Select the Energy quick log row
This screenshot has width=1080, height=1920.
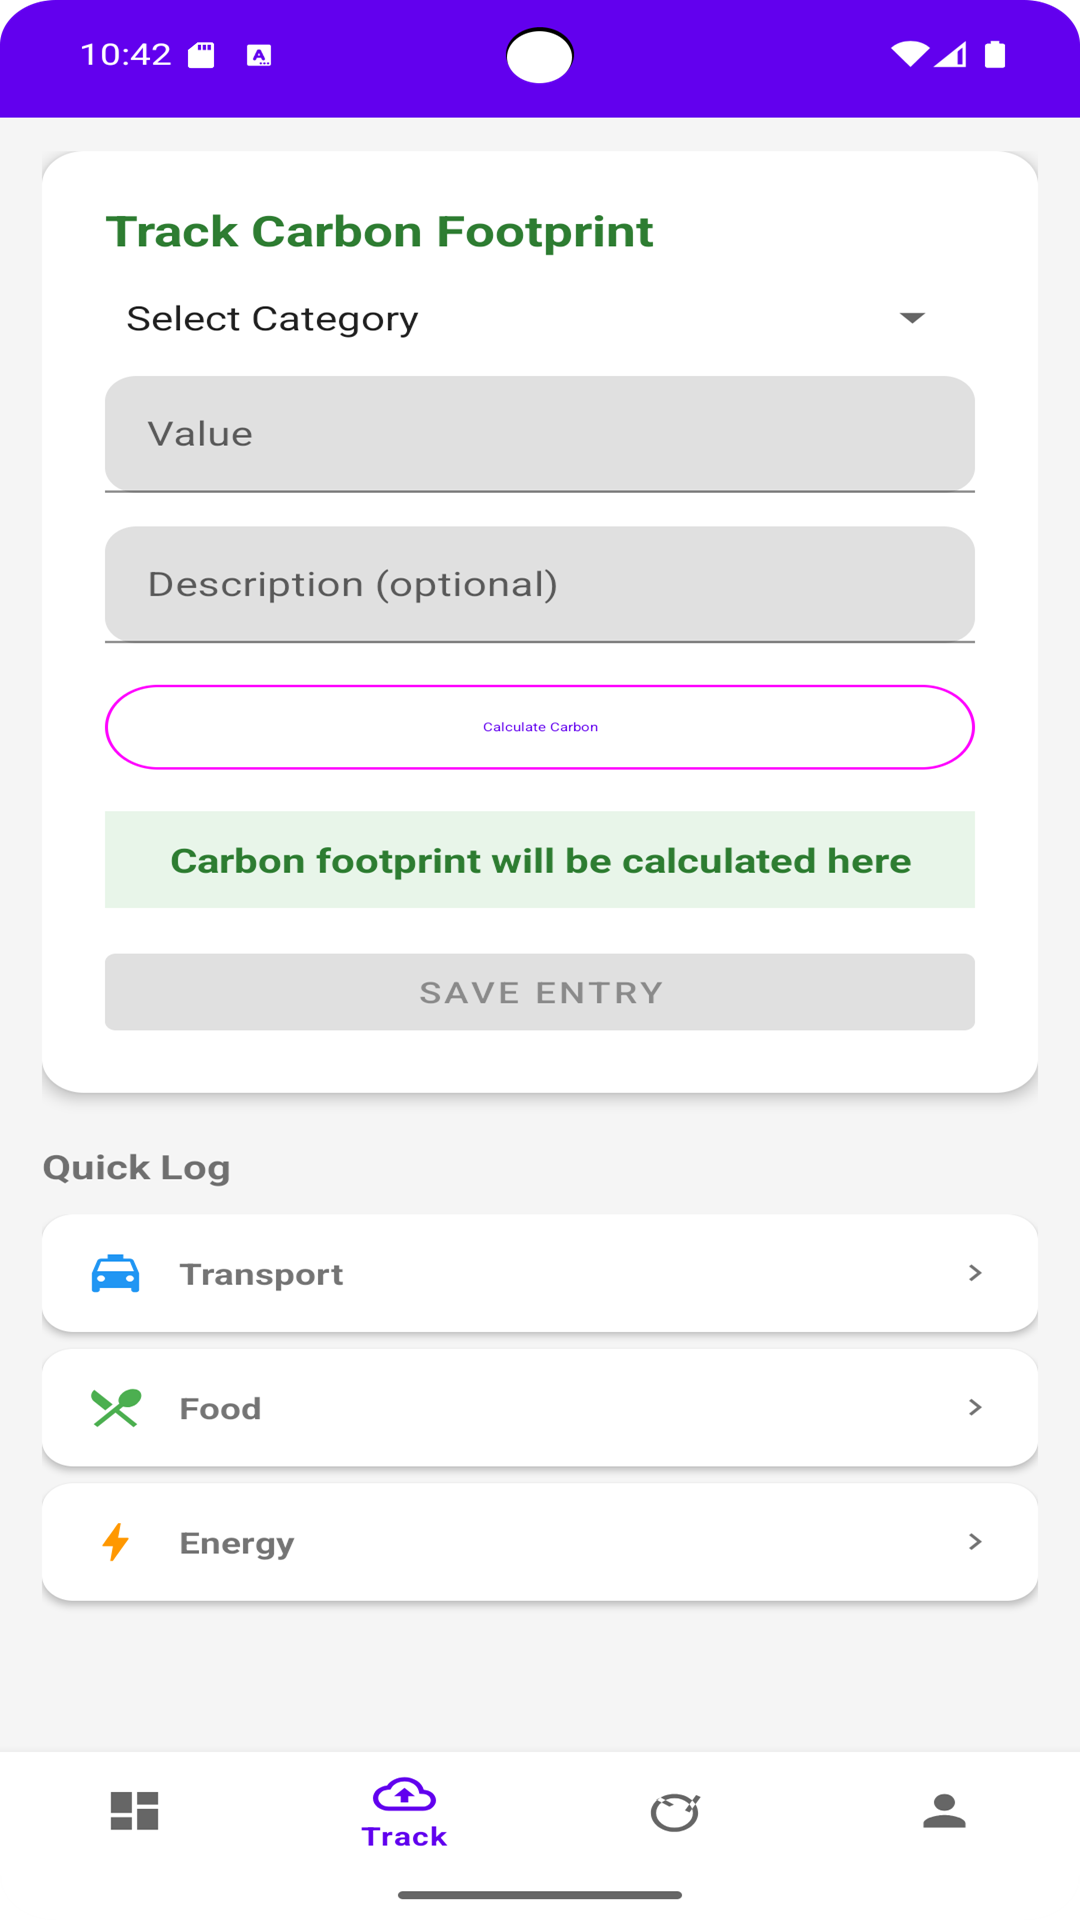540,1542
